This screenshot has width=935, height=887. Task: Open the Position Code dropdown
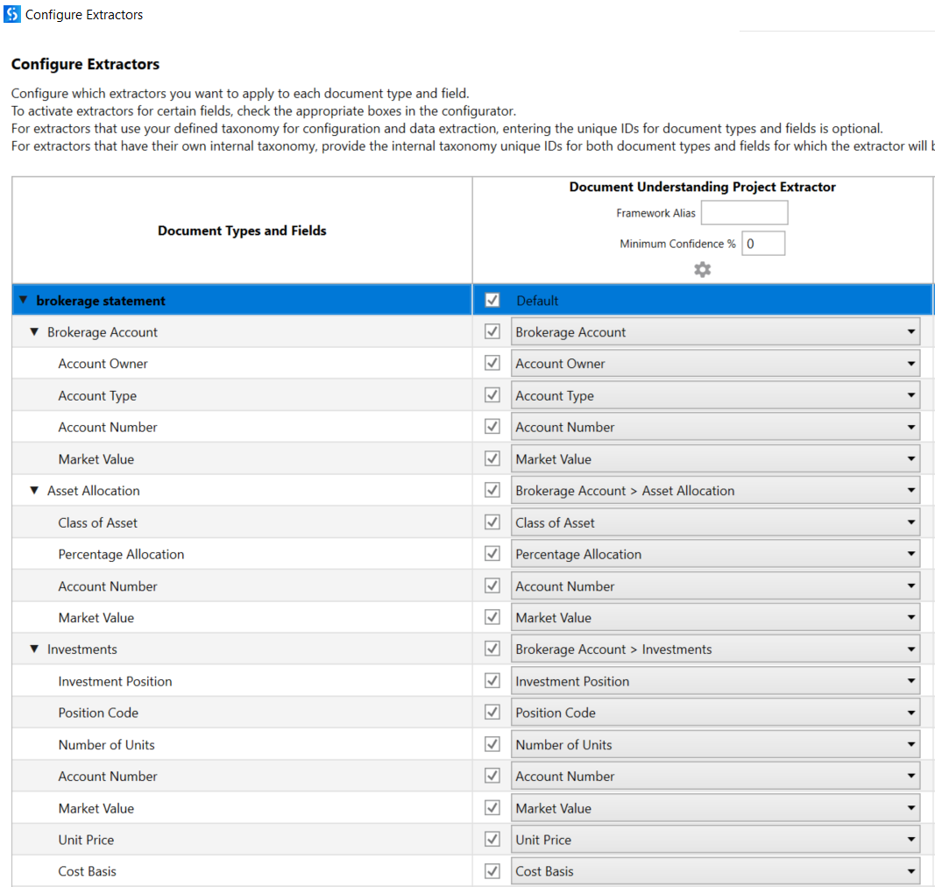[910, 712]
